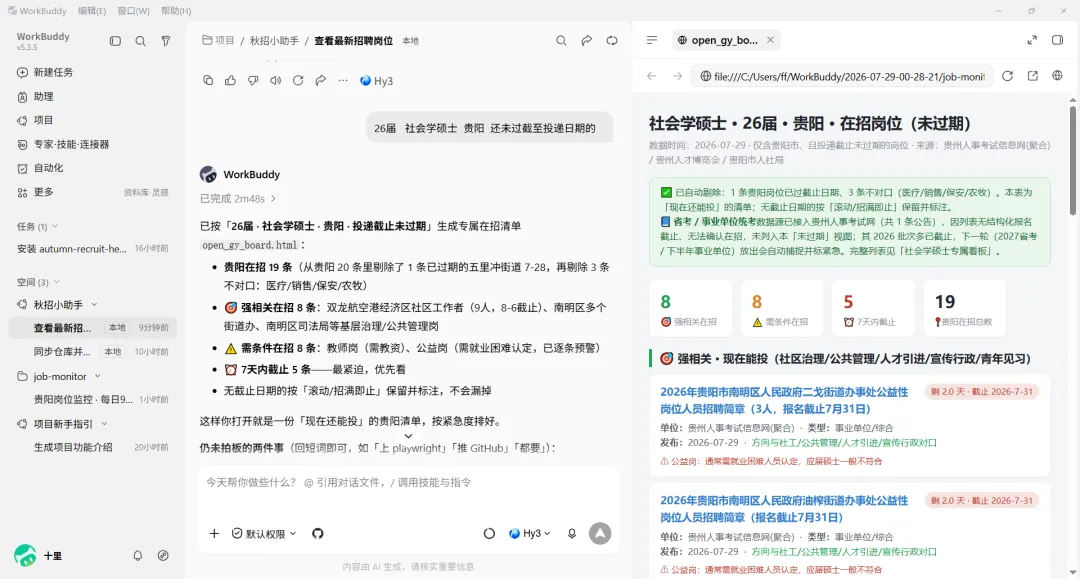Click the 十里 user profile avatar
The width and height of the screenshot is (1080, 579).
pos(25,555)
